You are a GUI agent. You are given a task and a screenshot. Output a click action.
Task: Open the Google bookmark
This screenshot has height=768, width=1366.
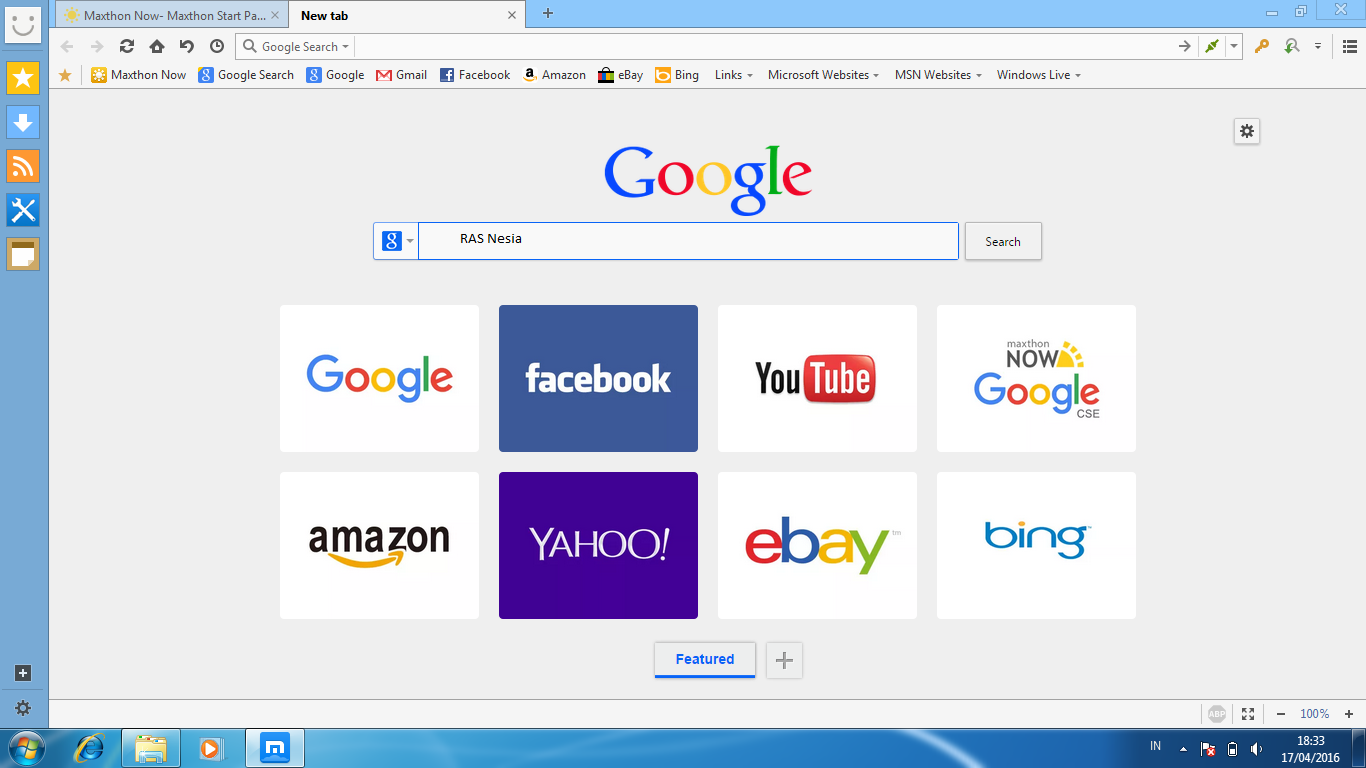[x=335, y=75]
